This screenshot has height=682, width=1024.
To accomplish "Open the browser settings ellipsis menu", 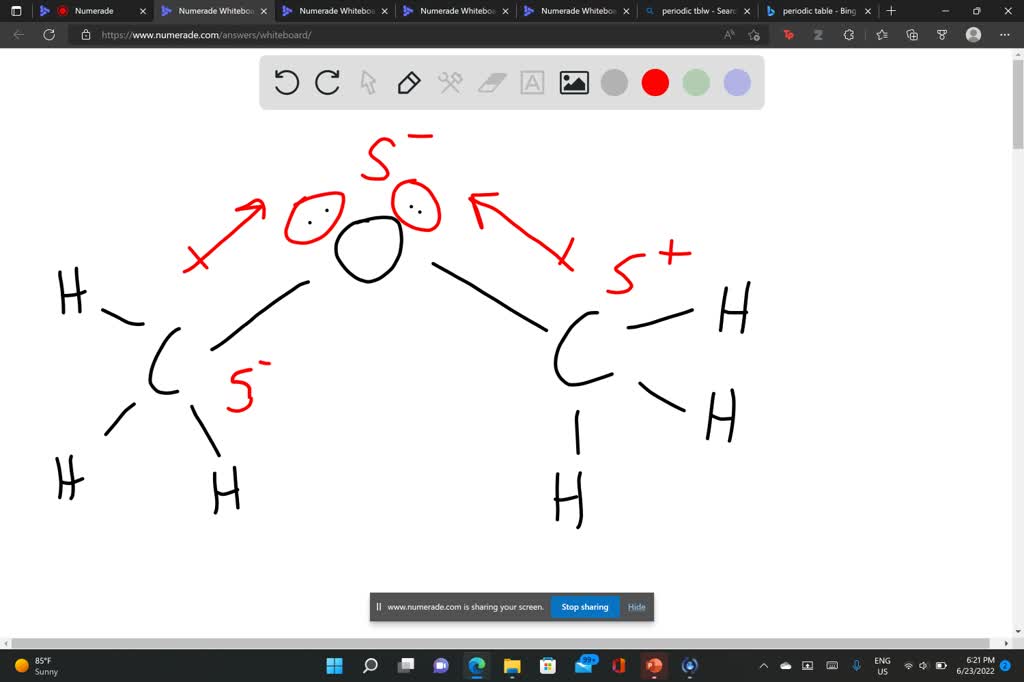I will click(1005, 34).
